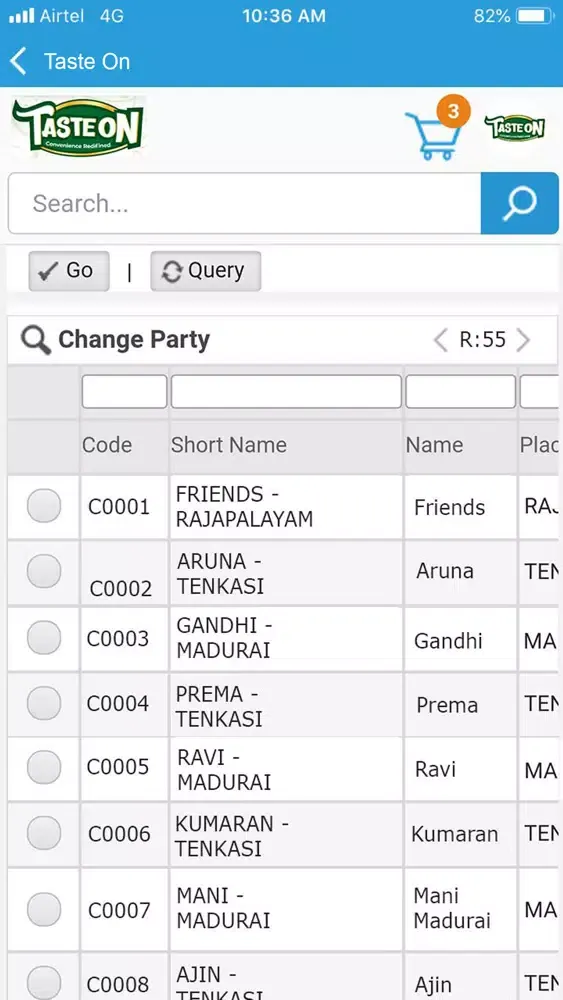Click the Short Name column header
The height and width of the screenshot is (1000, 563).
click(x=229, y=445)
